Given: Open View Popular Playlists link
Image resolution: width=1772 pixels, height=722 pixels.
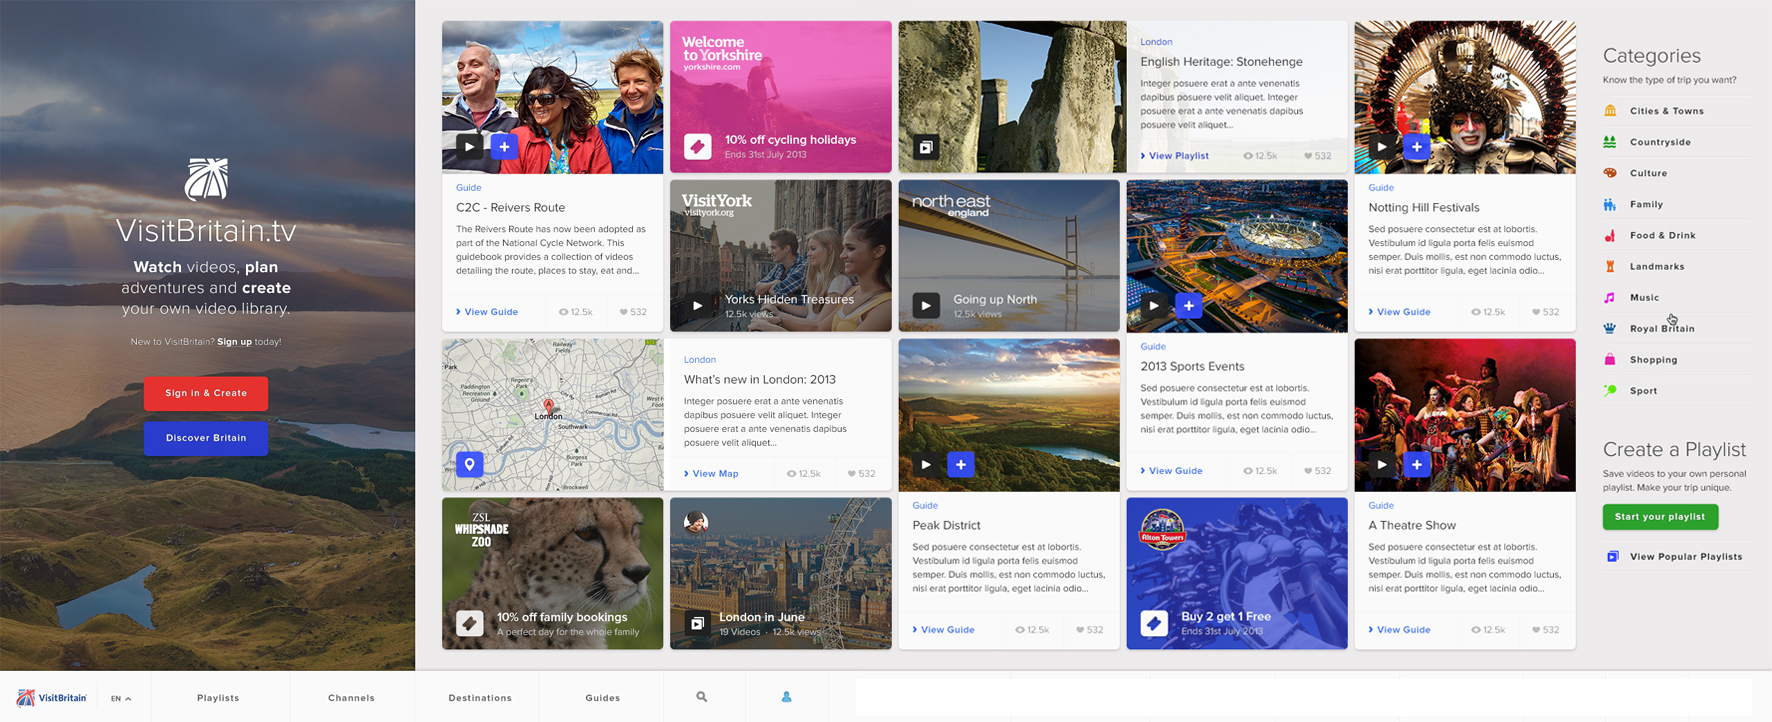Looking at the screenshot, I should 1675,557.
